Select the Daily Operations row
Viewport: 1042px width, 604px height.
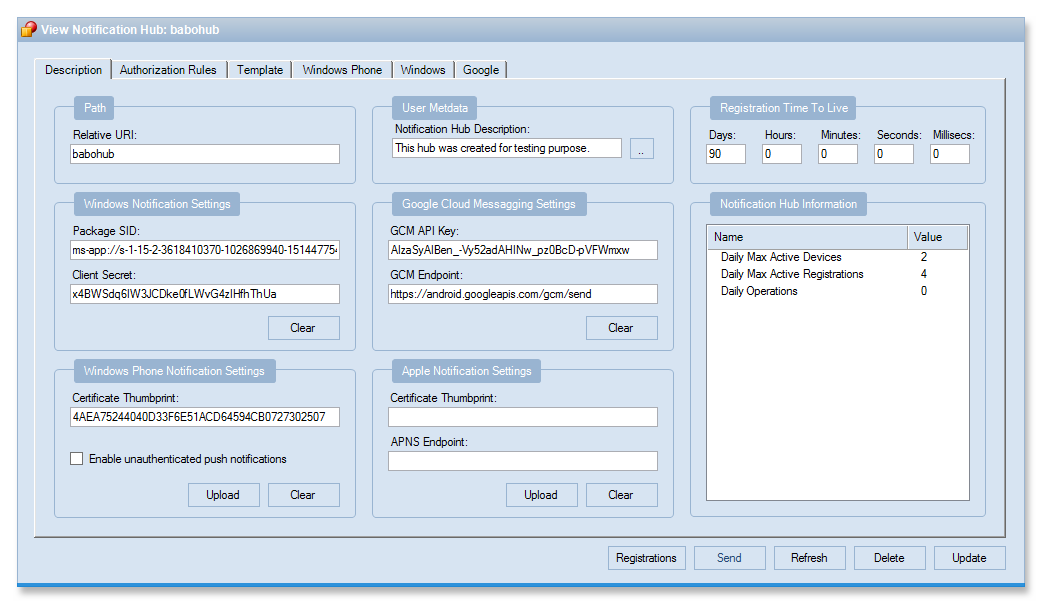coord(837,291)
